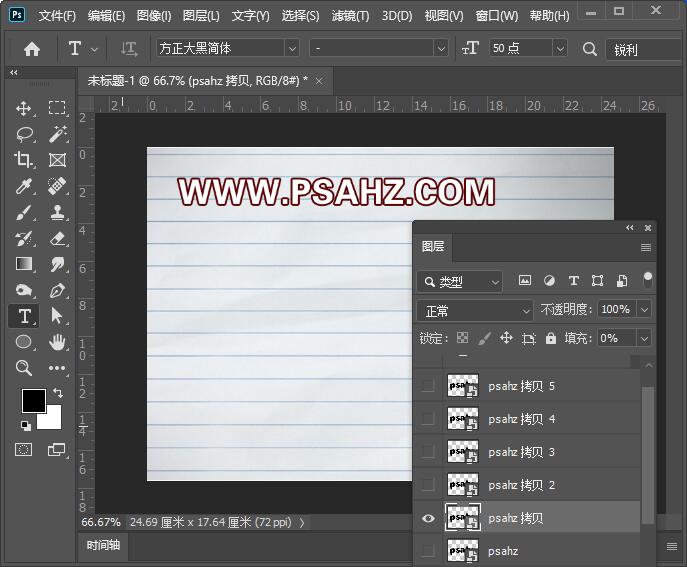Viewport: 687px width, 567px height.
Task: Toggle Quick Mask mode
Action: [x=23, y=450]
